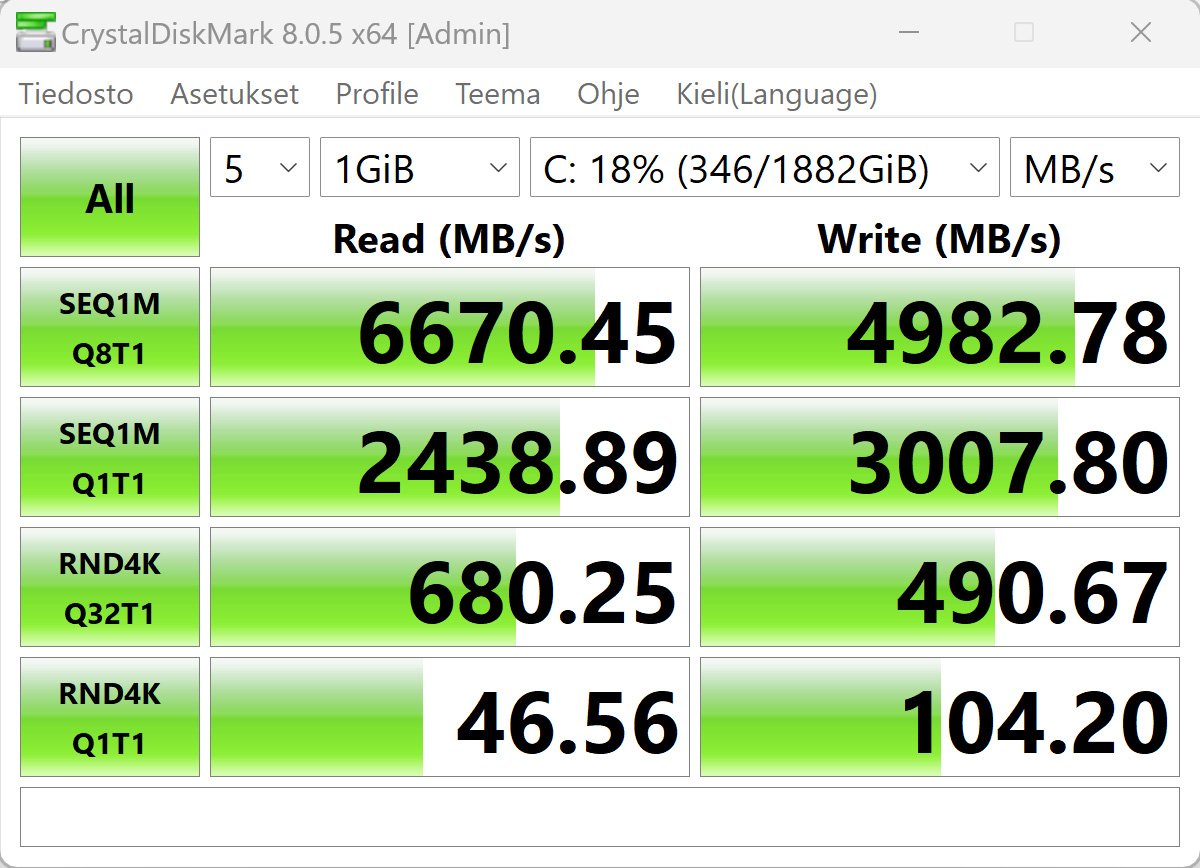Screen dimensions: 1200x868
Task: Open the Tiedosto menu
Action: [x=76, y=95]
